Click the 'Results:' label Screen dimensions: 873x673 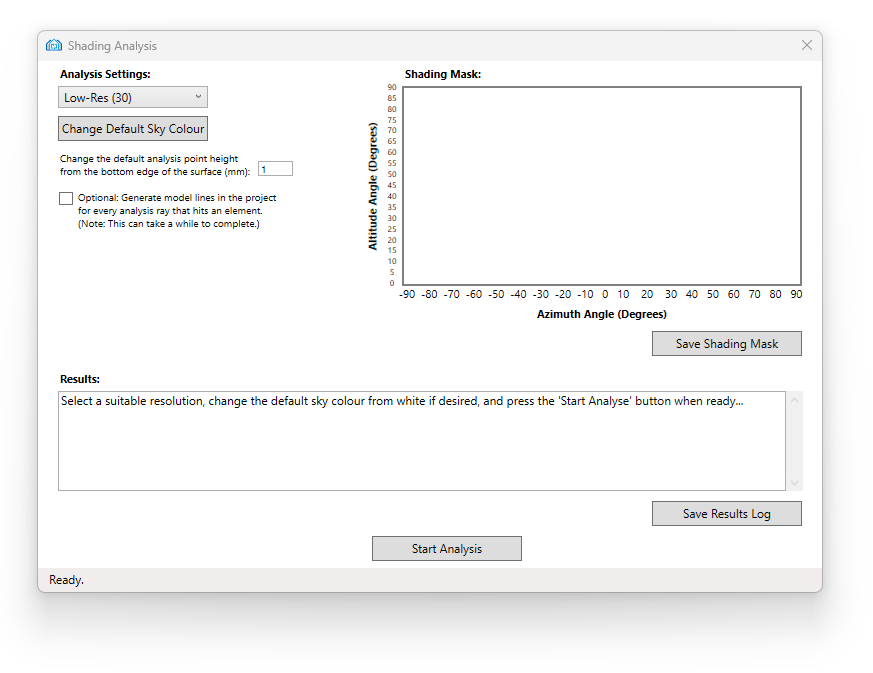(80, 379)
